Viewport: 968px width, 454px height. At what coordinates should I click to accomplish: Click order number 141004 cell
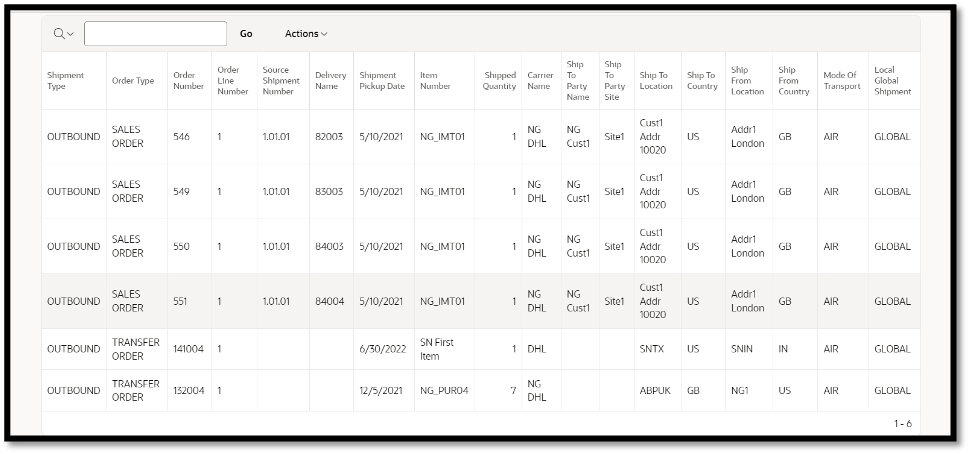(187, 349)
